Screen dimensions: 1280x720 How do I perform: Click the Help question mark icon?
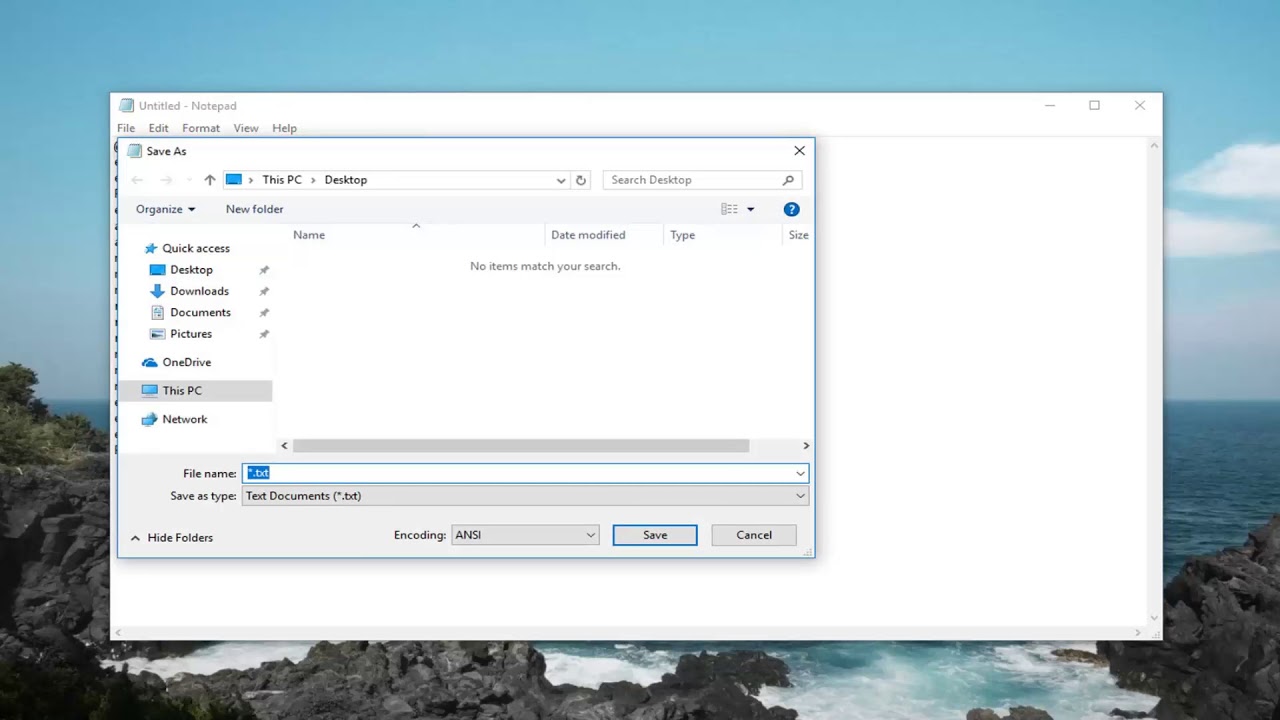(x=791, y=209)
